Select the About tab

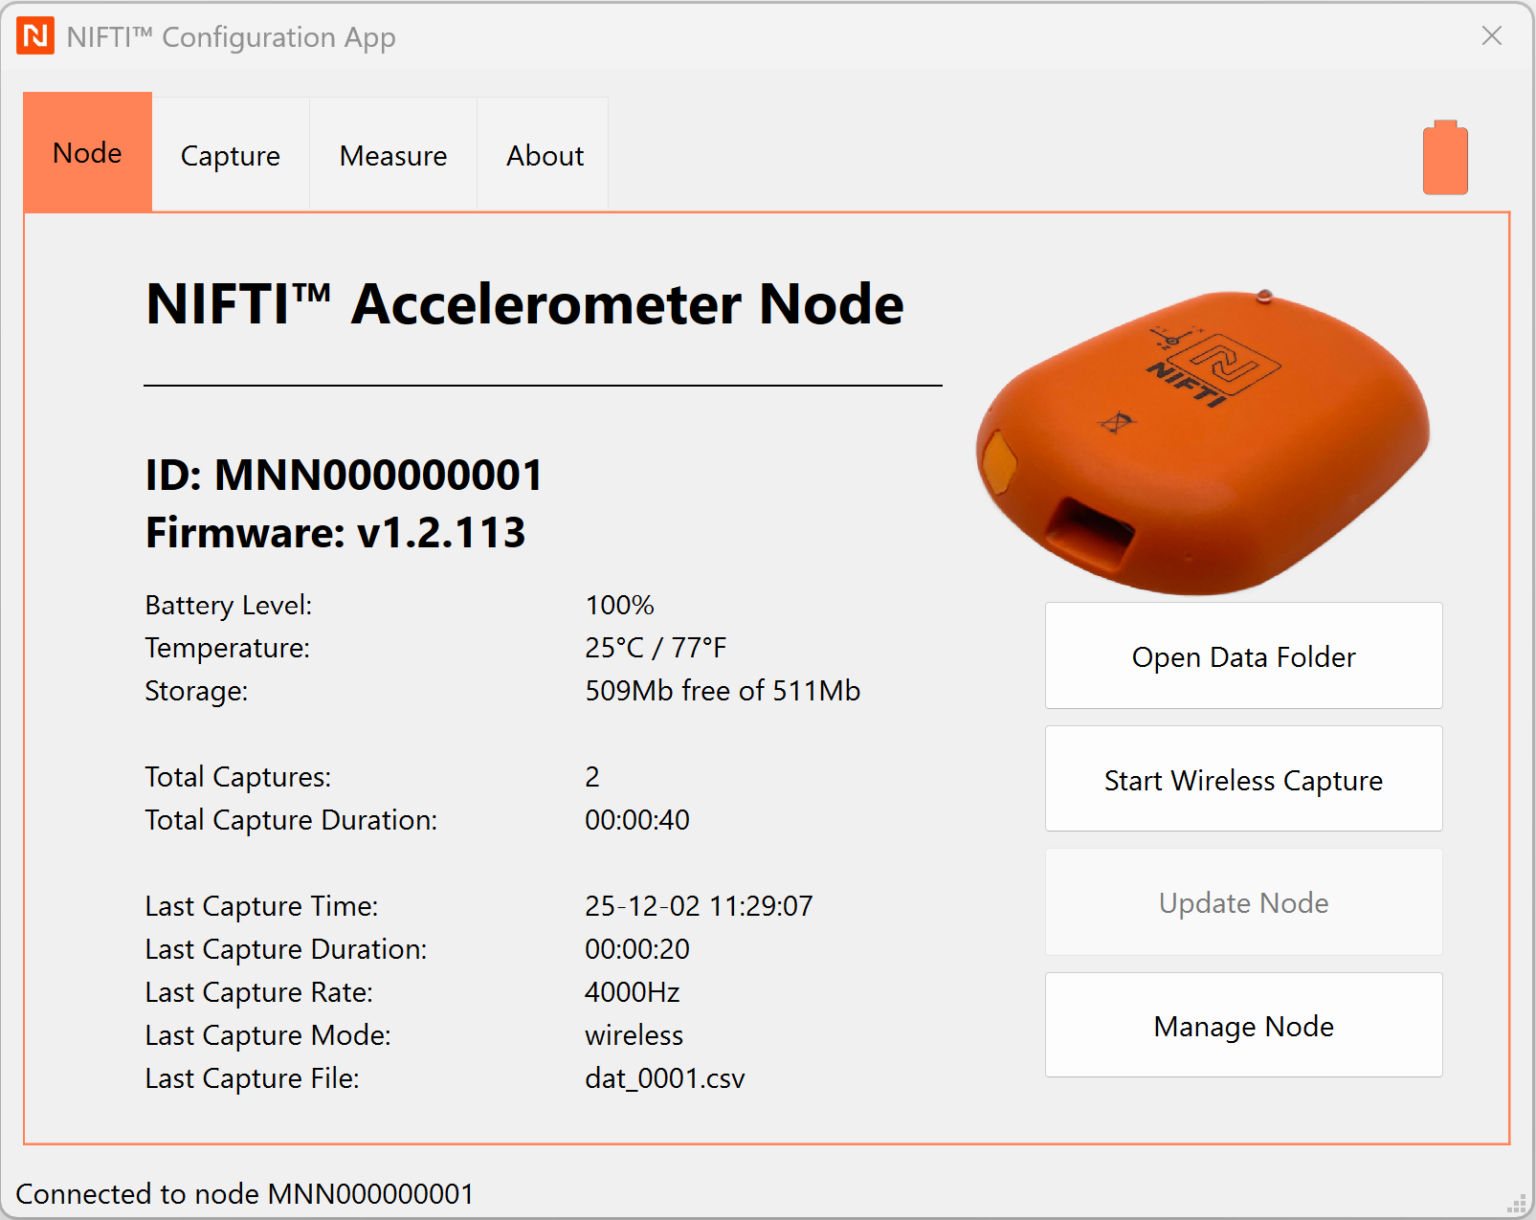click(x=544, y=156)
